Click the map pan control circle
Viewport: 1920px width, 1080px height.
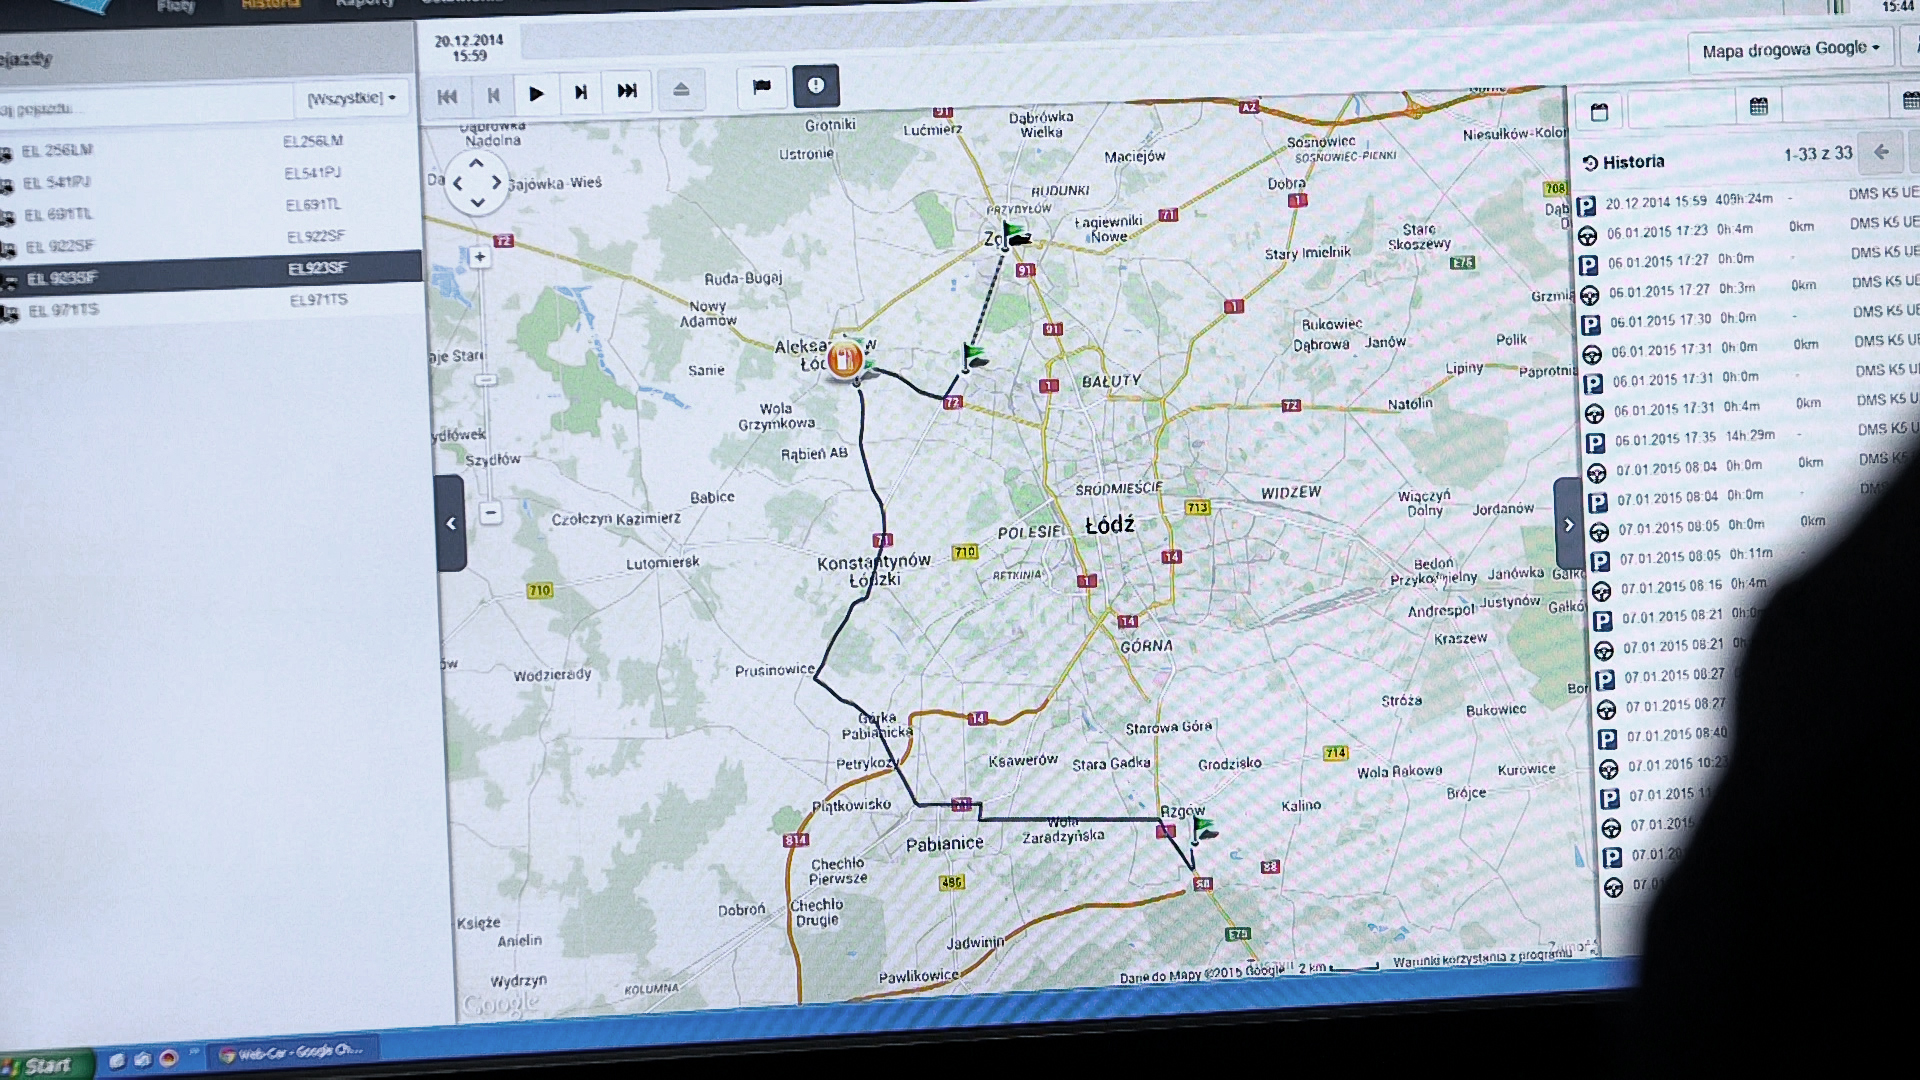pos(477,183)
